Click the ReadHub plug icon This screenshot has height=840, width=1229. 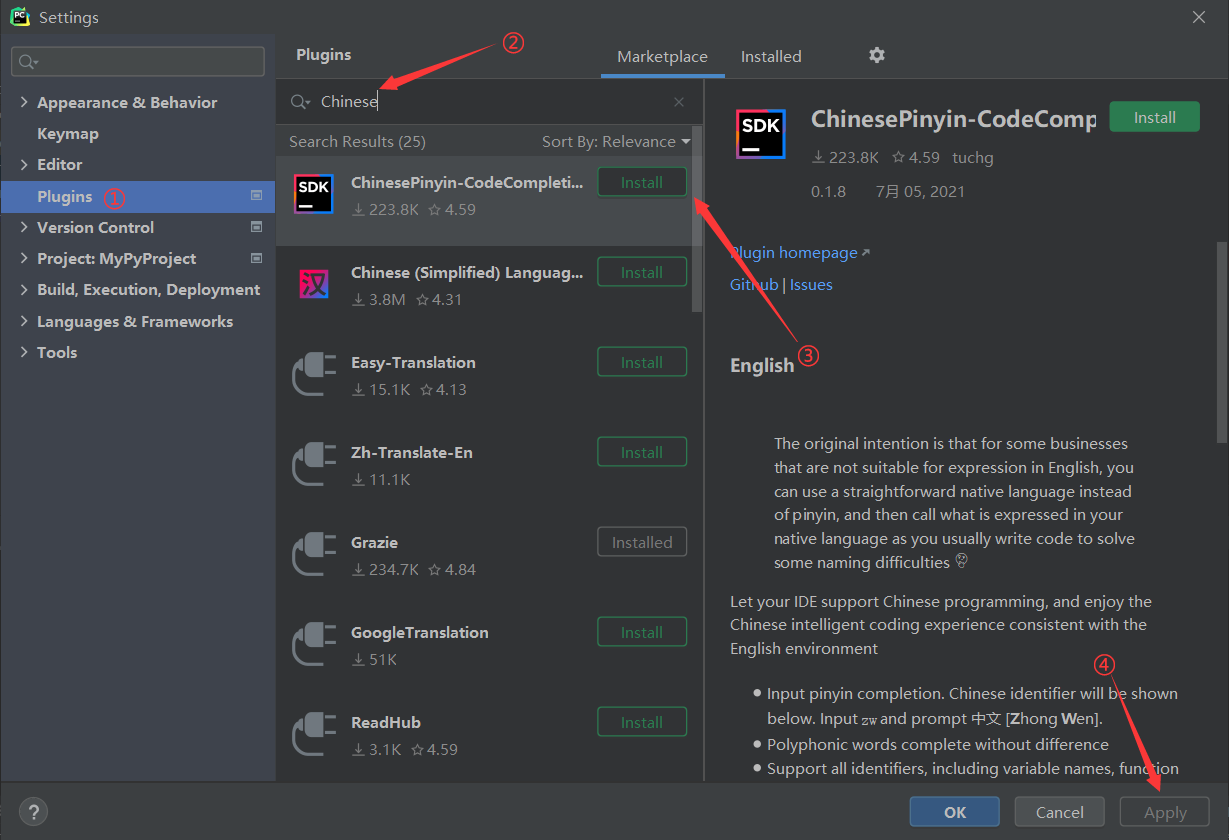tap(314, 734)
